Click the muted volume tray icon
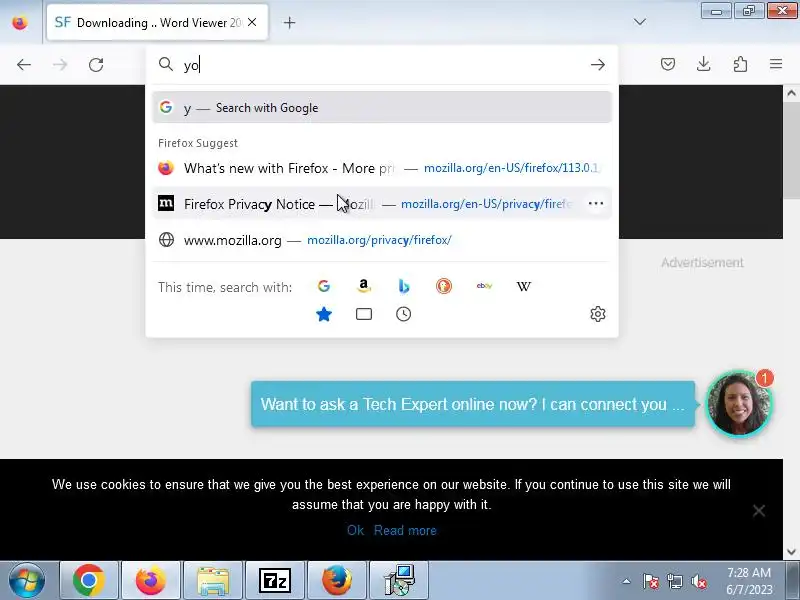 (698, 581)
